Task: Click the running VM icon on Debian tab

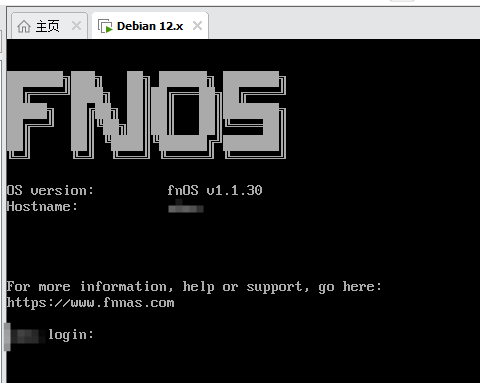Action: pyautogui.click(x=105, y=26)
